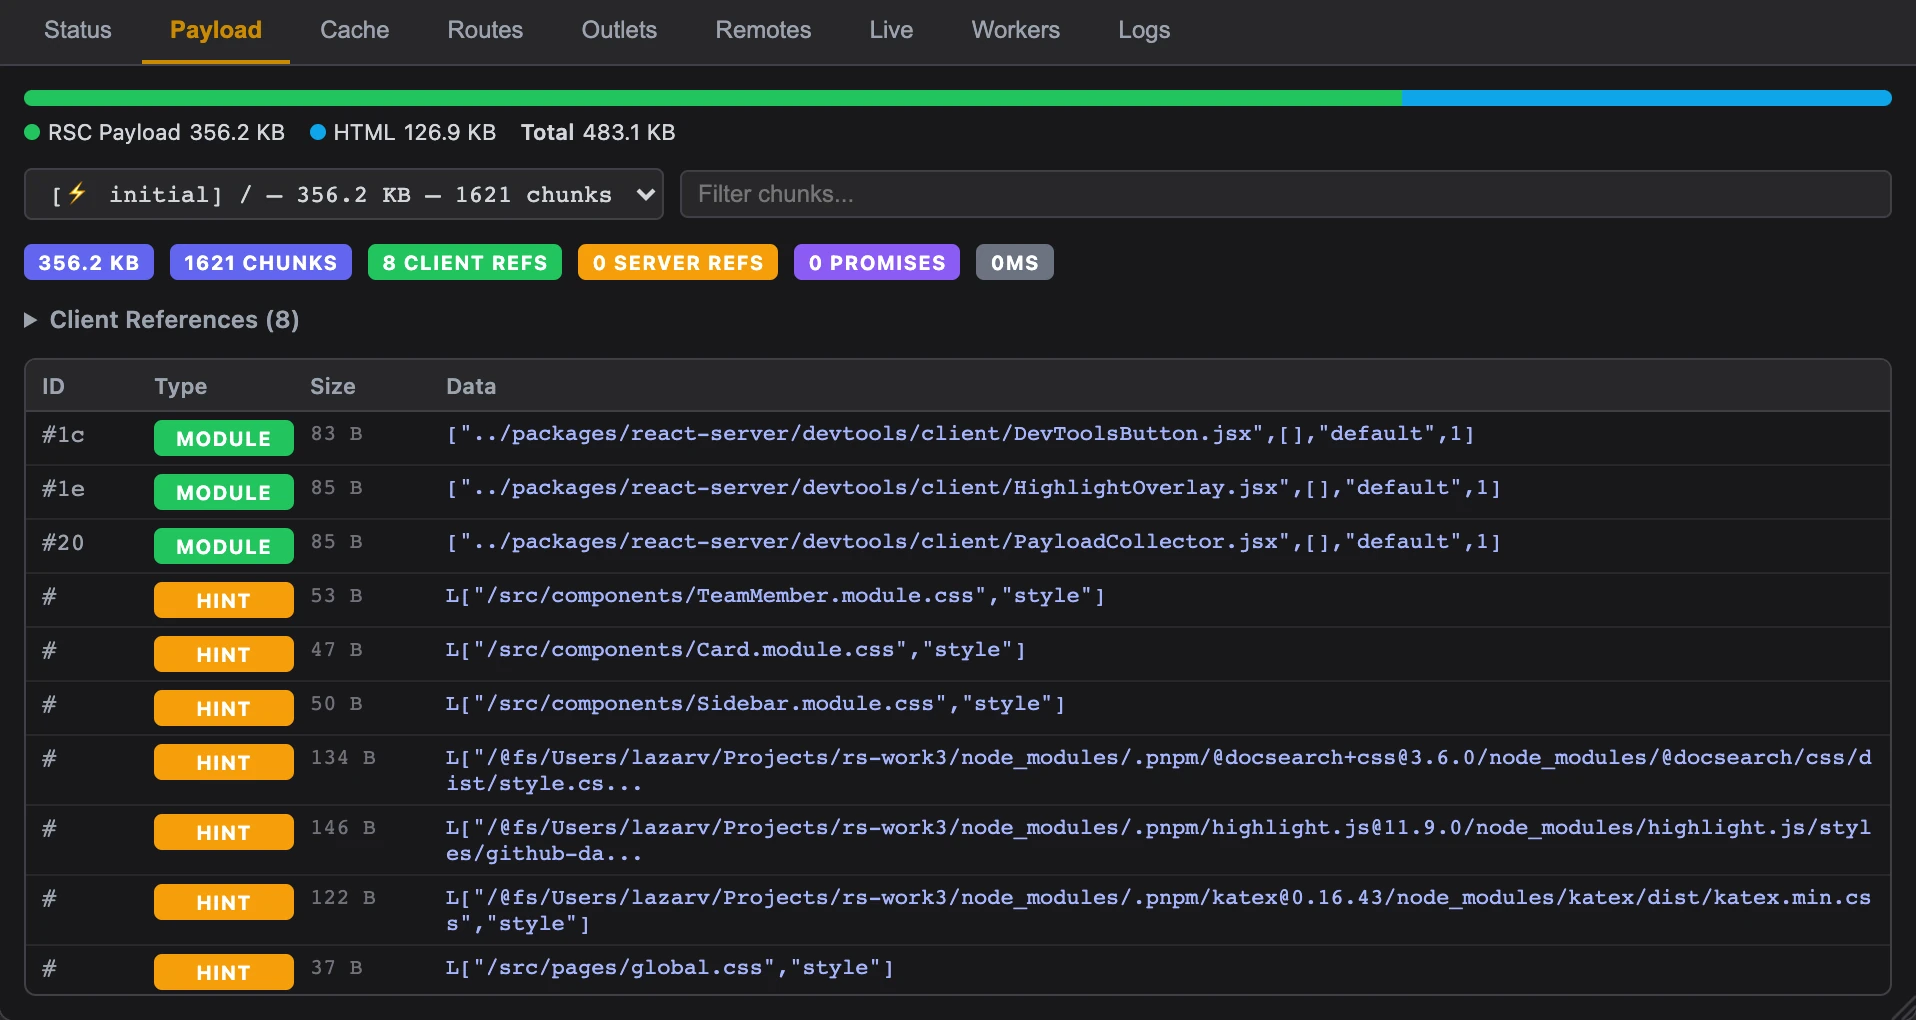Click the green RSC Payload legend dot

[x=32, y=133]
